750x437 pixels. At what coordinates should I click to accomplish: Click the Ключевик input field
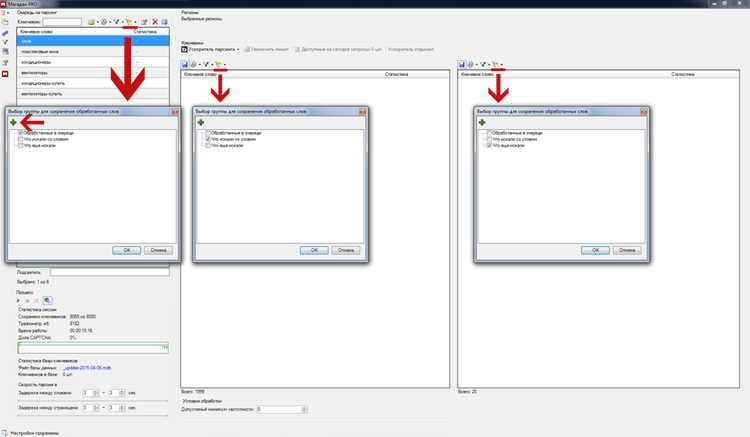(62, 22)
